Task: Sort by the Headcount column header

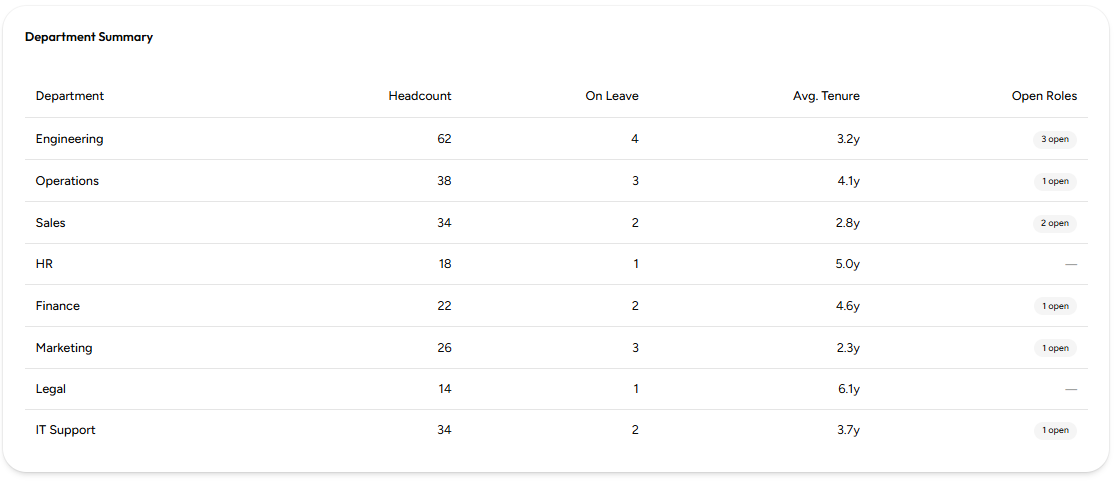Action: (x=420, y=96)
